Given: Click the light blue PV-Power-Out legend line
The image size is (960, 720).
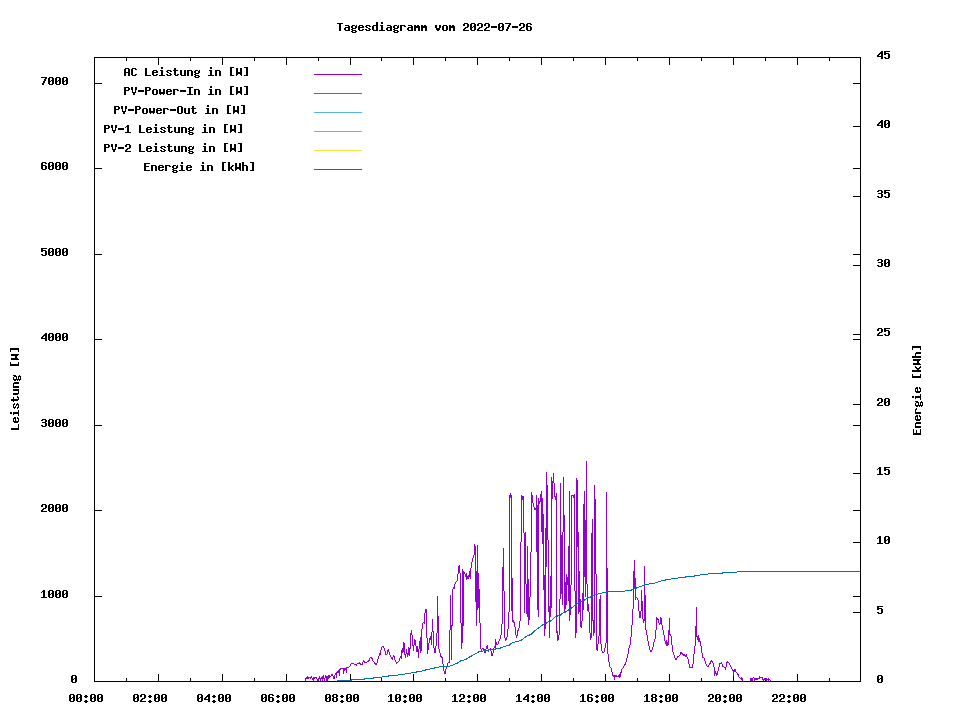Looking at the screenshot, I should click(337, 112).
